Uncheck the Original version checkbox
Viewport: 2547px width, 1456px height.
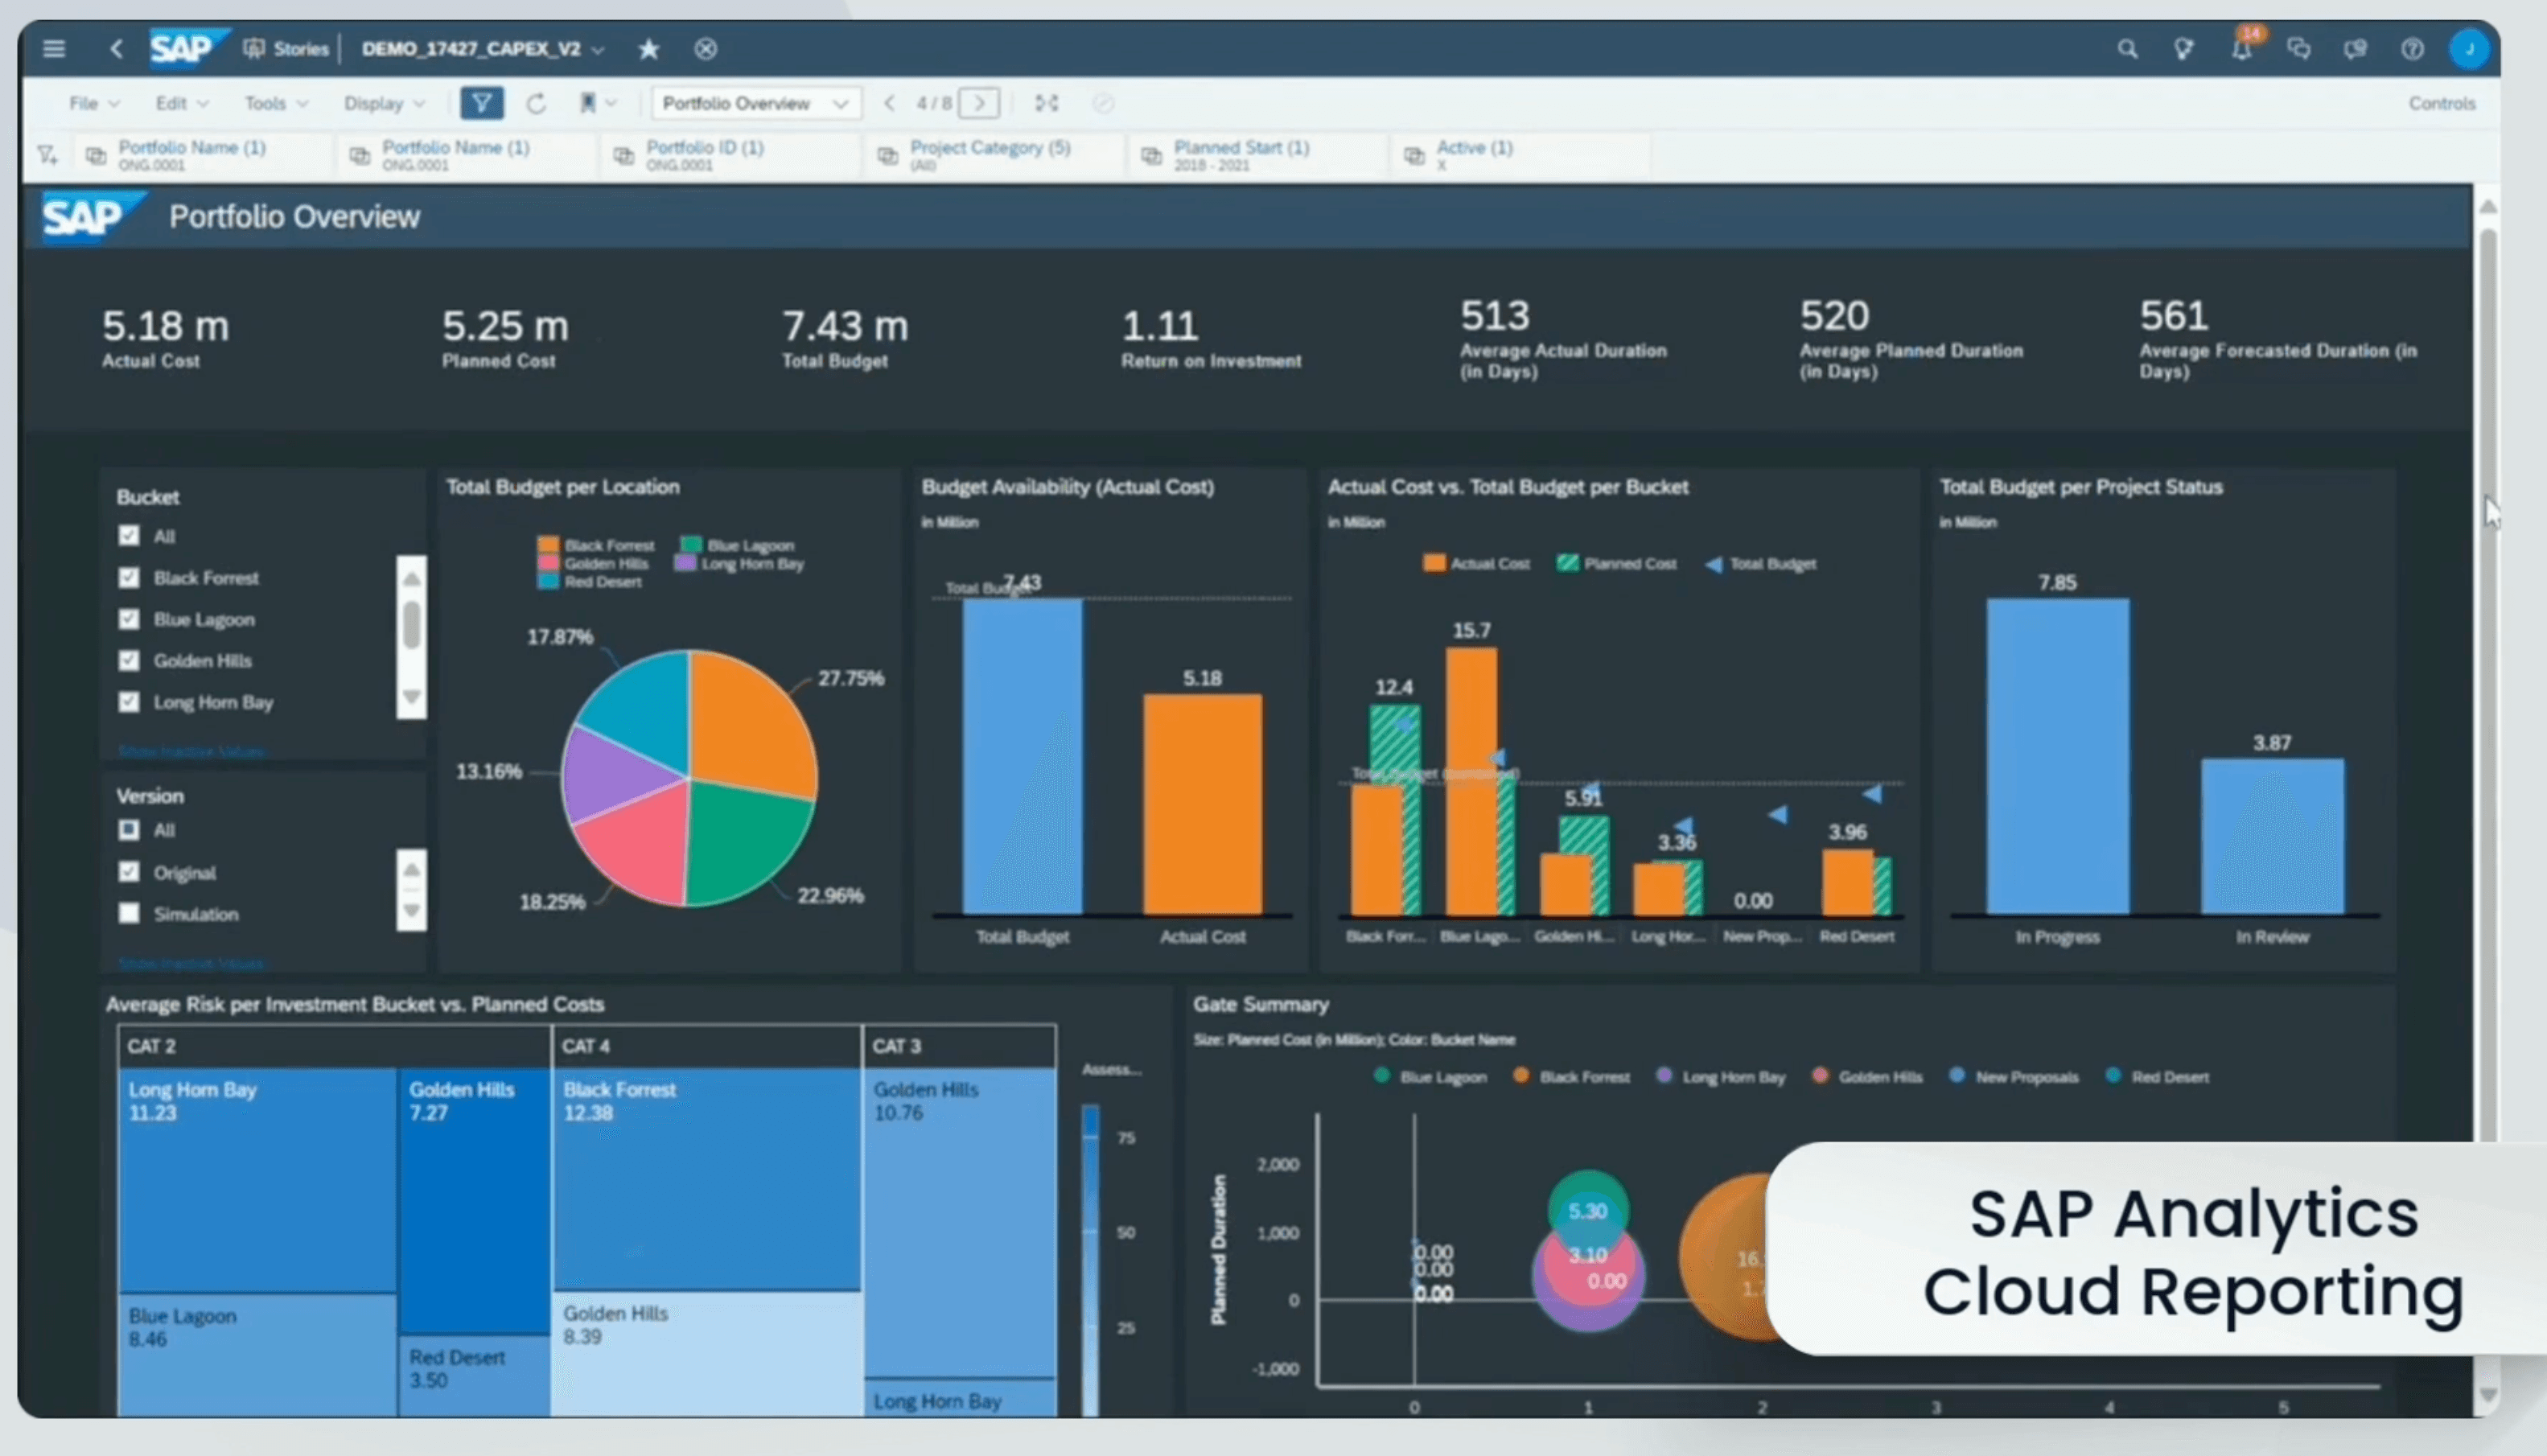(129, 872)
